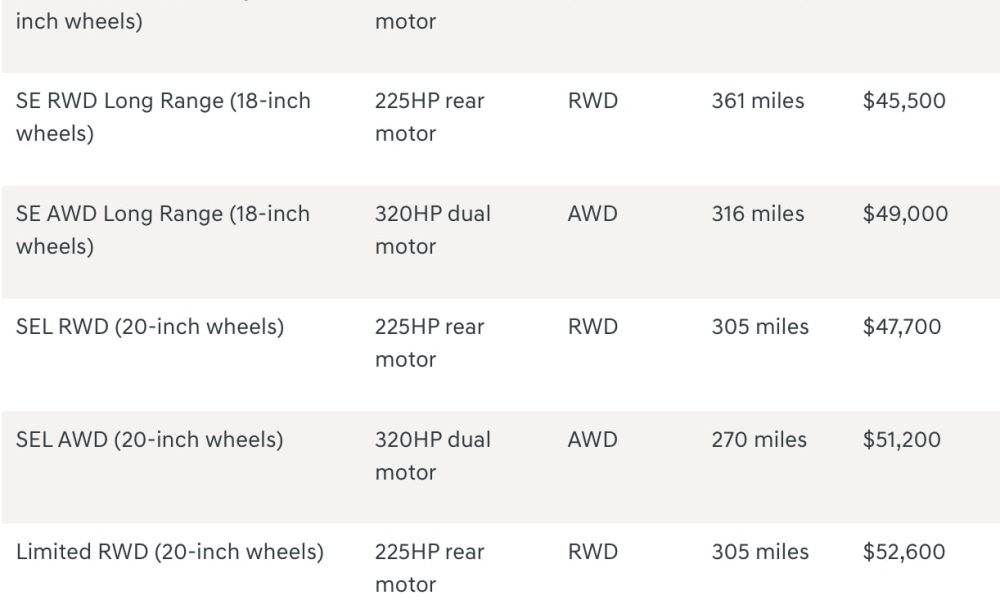
Task: Click the RWD drivetrain cell in SE RWD row
Action: [x=592, y=101]
